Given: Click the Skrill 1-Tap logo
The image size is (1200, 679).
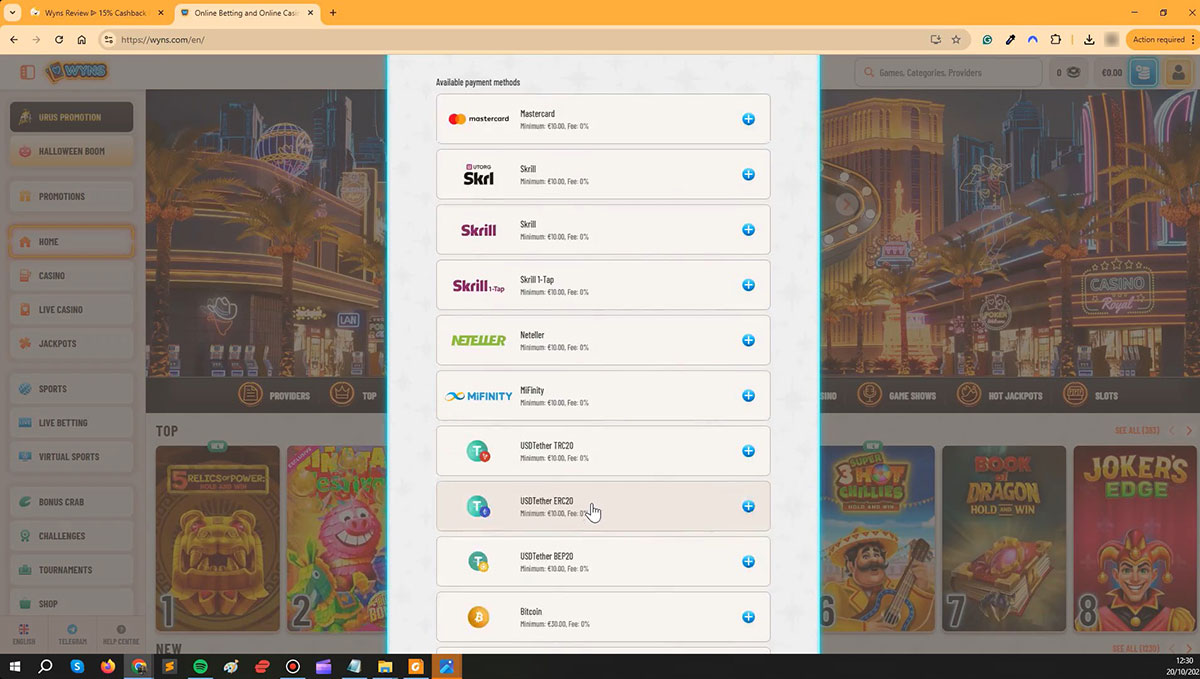Looking at the screenshot, I should point(479,286).
